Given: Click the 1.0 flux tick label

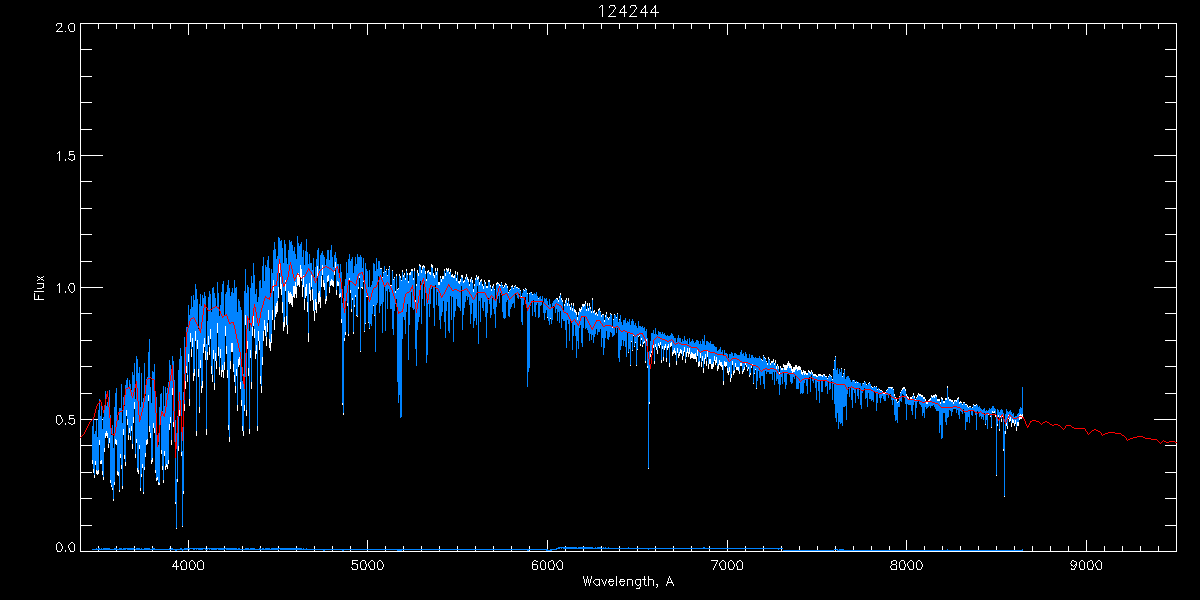Looking at the screenshot, I should pos(64,288).
